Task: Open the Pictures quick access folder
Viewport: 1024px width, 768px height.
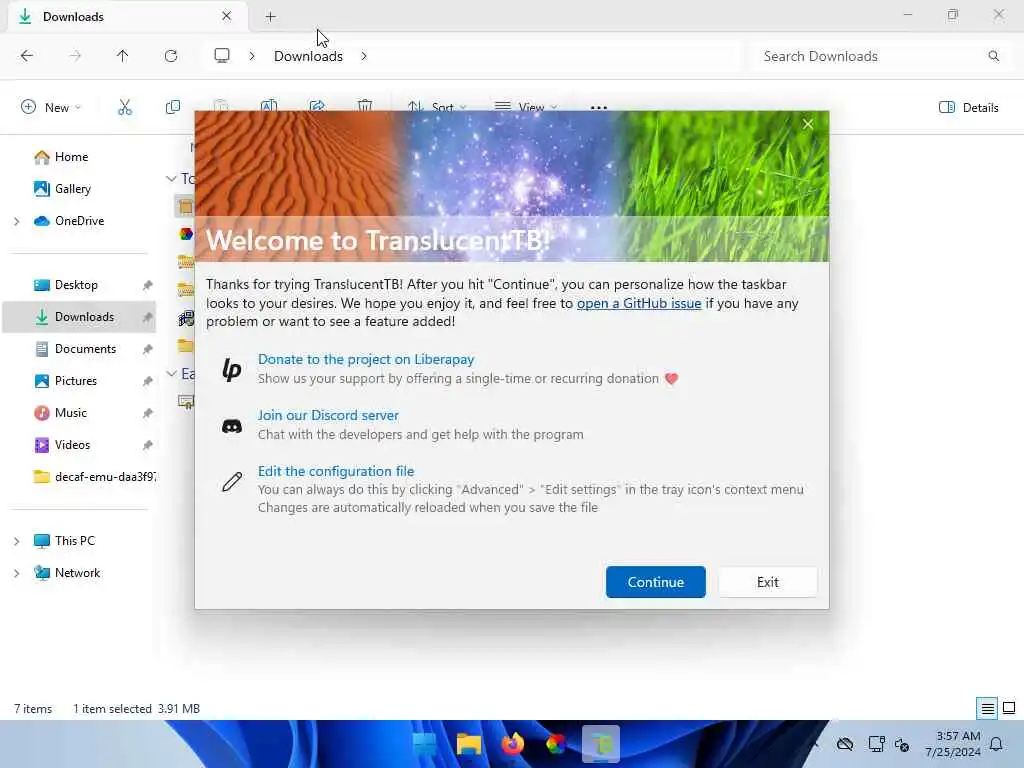Action: tap(76, 381)
